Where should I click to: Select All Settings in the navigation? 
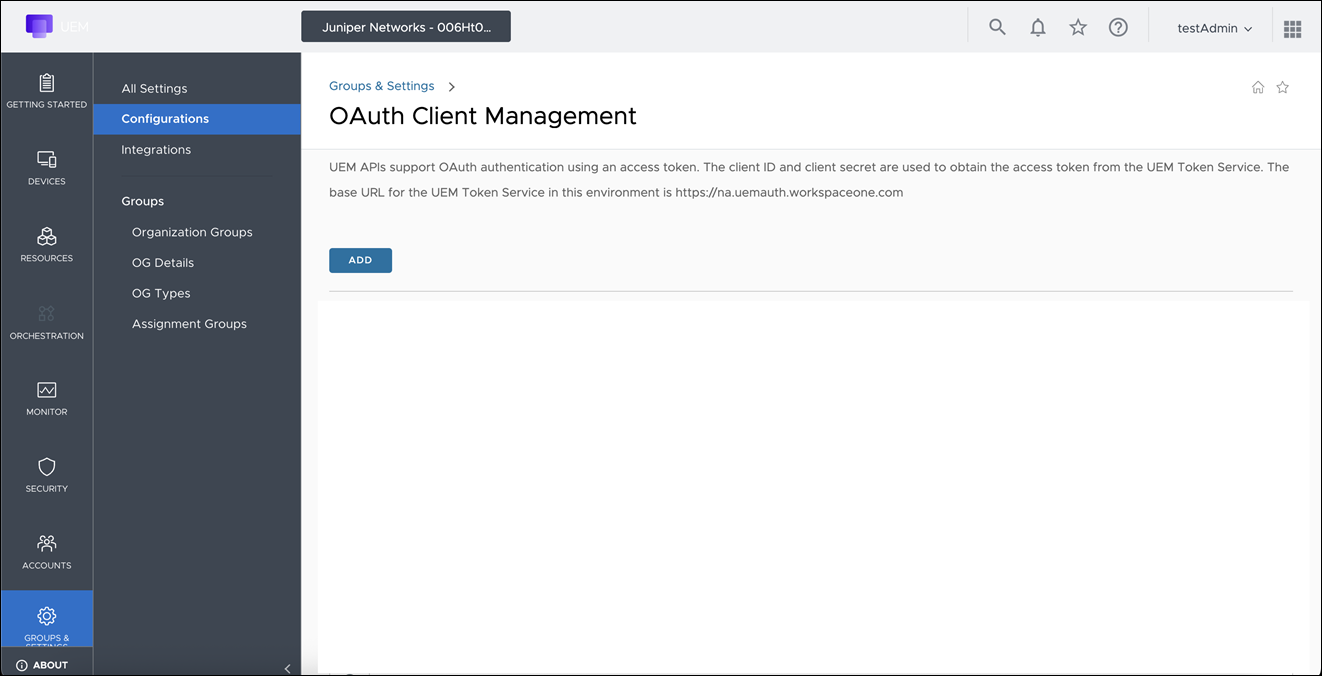154,88
